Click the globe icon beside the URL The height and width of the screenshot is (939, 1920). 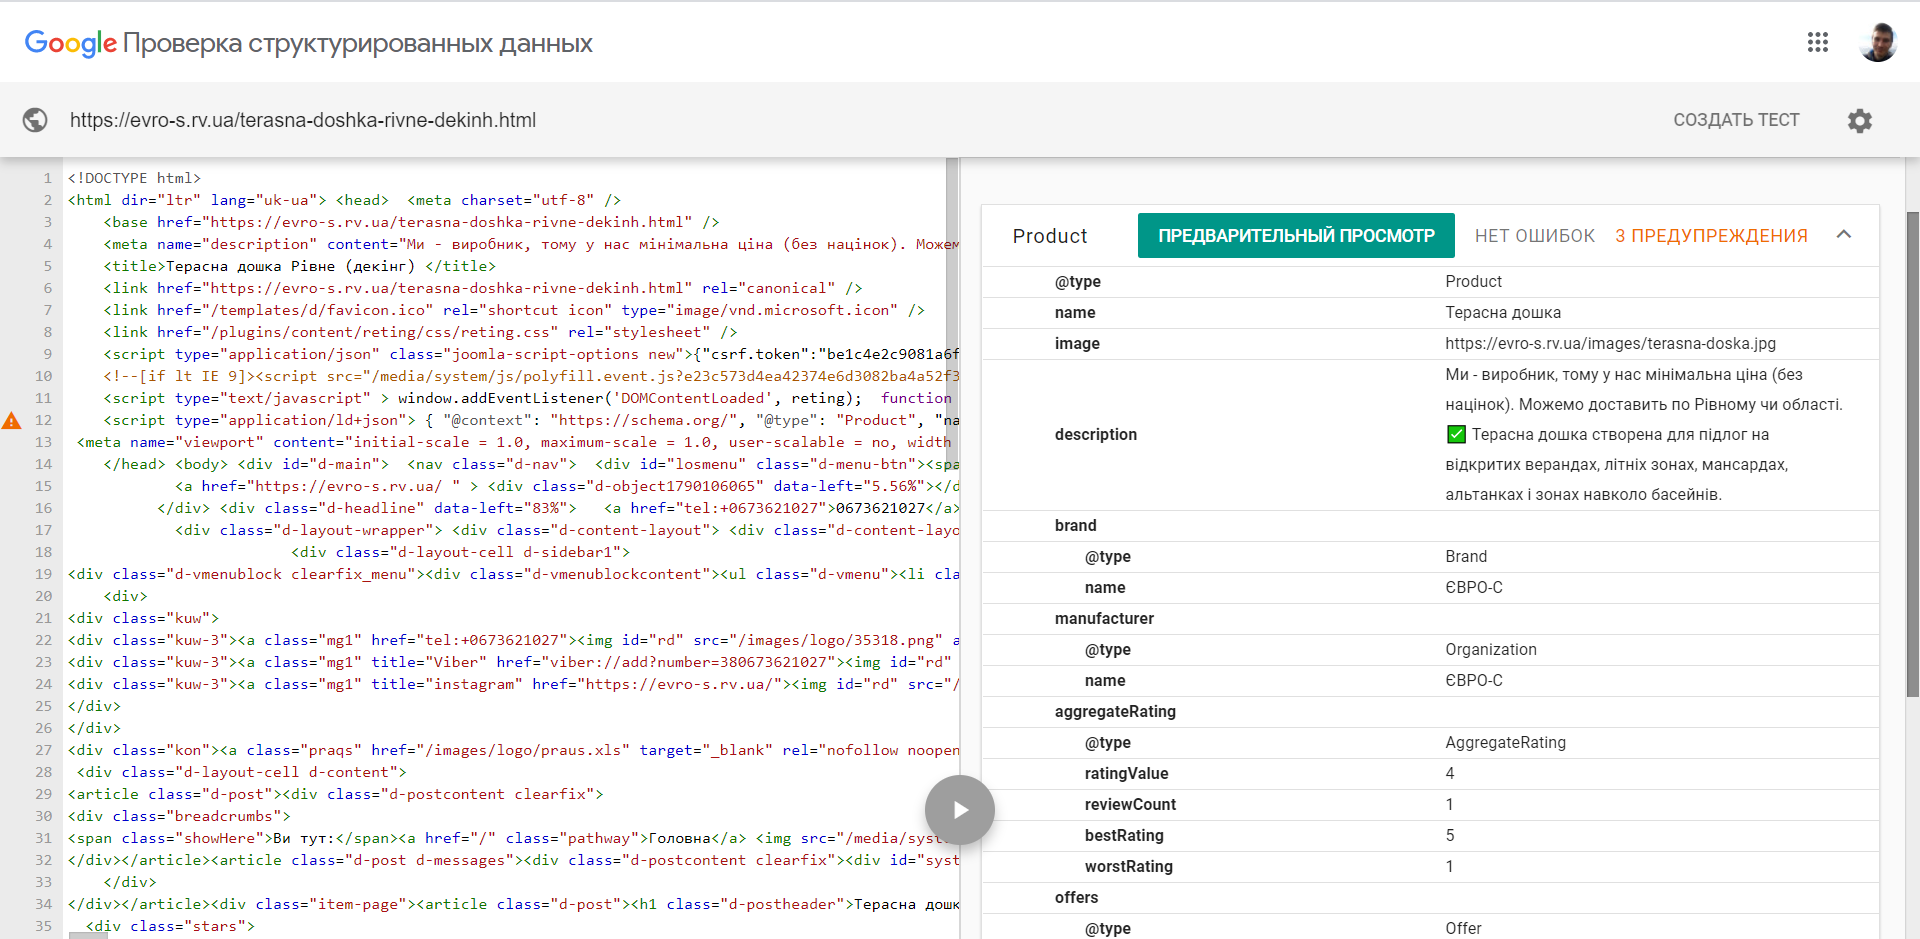[35, 120]
